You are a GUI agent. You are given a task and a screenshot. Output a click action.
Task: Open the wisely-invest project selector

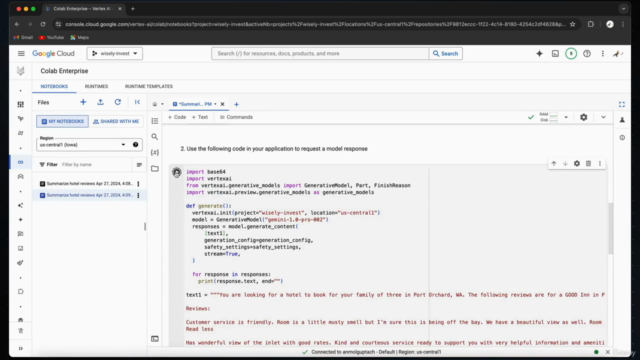coord(115,53)
